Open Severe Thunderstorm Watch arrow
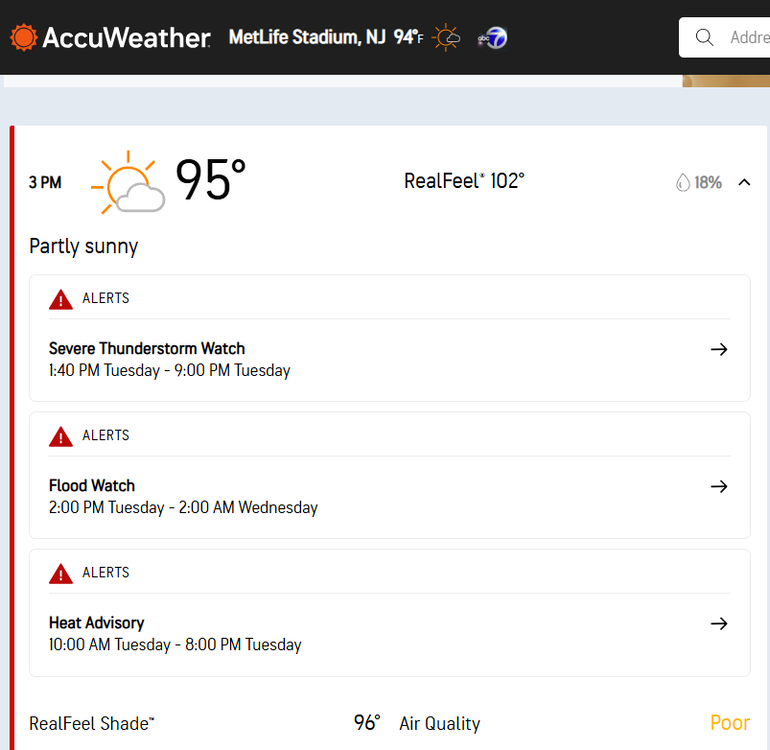 [x=719, y=349]
